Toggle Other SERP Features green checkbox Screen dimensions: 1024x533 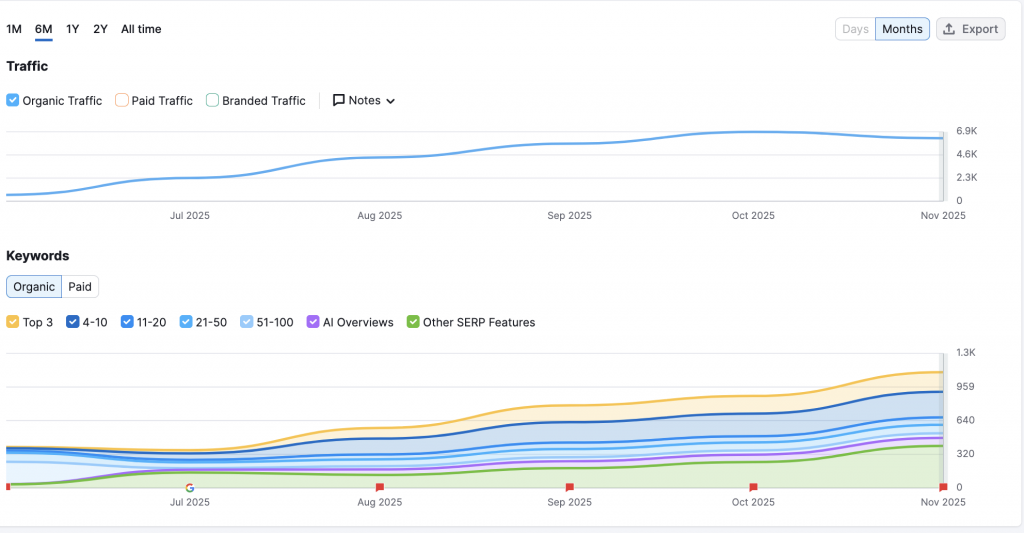click(413, 322)
